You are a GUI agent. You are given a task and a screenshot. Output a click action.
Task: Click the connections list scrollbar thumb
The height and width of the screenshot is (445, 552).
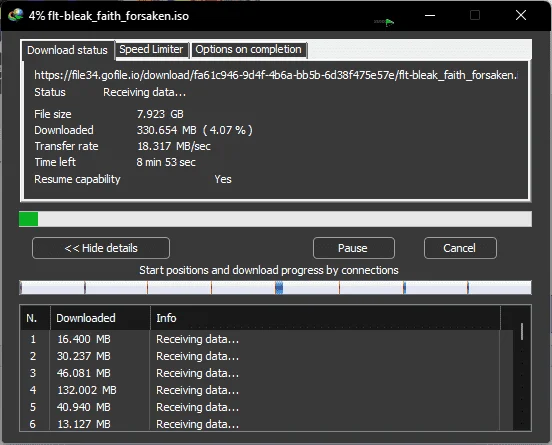click(522, 332)
